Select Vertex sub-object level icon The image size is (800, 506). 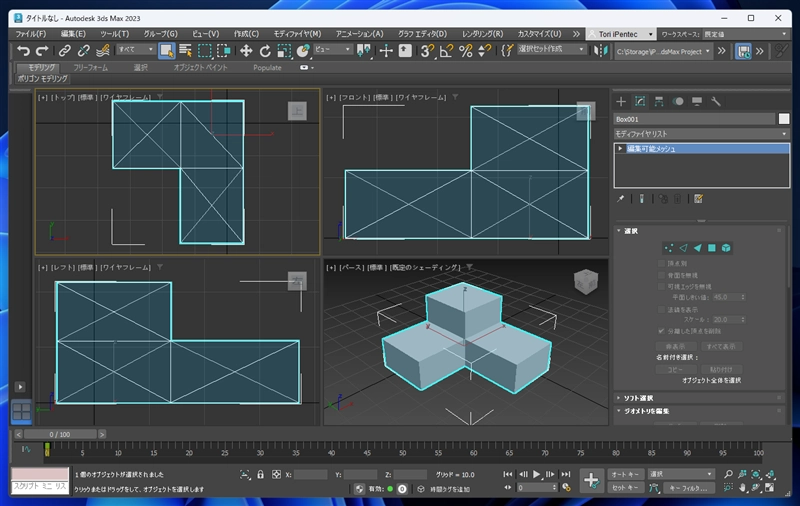click(668, 247)
